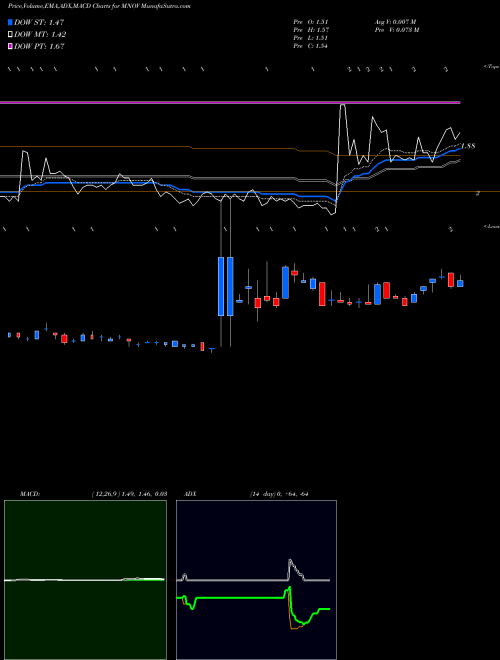
Task: Open the dark blue ADX indicator chart panel
Action: tap(256, 580)
